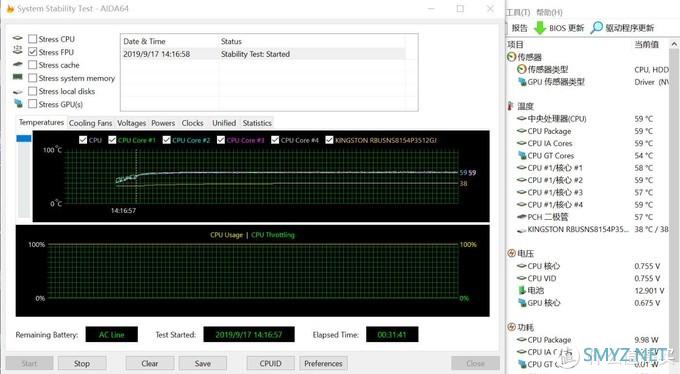Uncheck the Stress FPU checkbox
This screenshot has width=680, height=374.
point(33,52)
